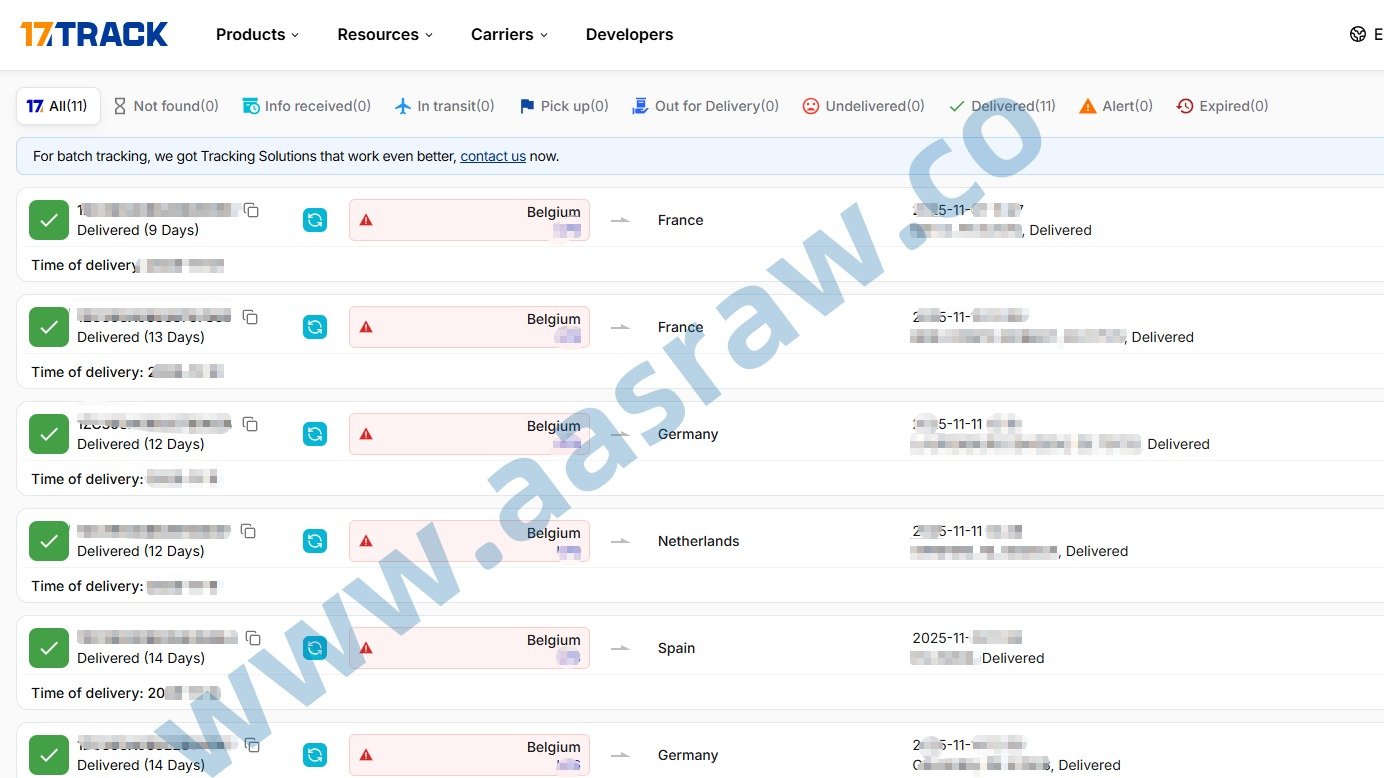The width and height of the screenshot is (1384, 778).
Task: Click the green checkmark on Netherlands shipment
Action: [49, 541]
